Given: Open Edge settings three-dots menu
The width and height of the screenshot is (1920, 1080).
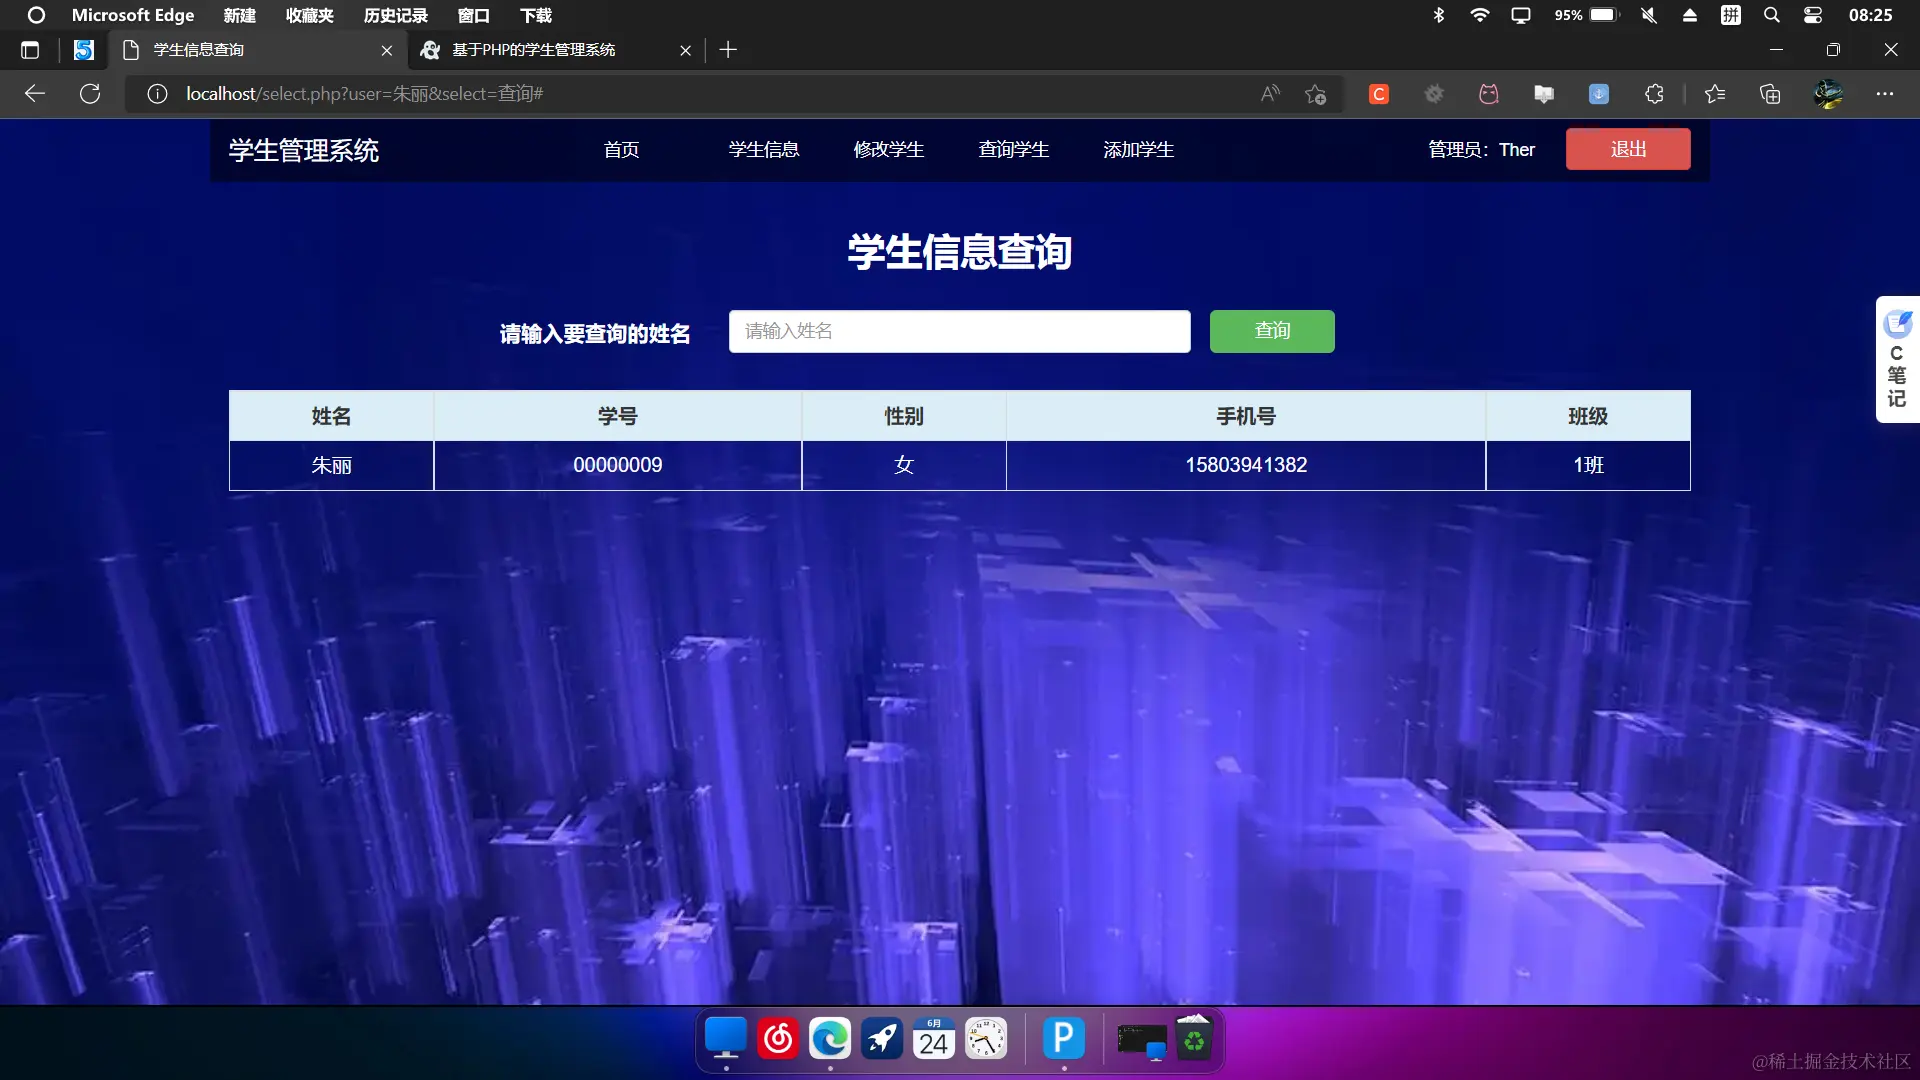Looking at the screenshot, I should point(1885,94).
